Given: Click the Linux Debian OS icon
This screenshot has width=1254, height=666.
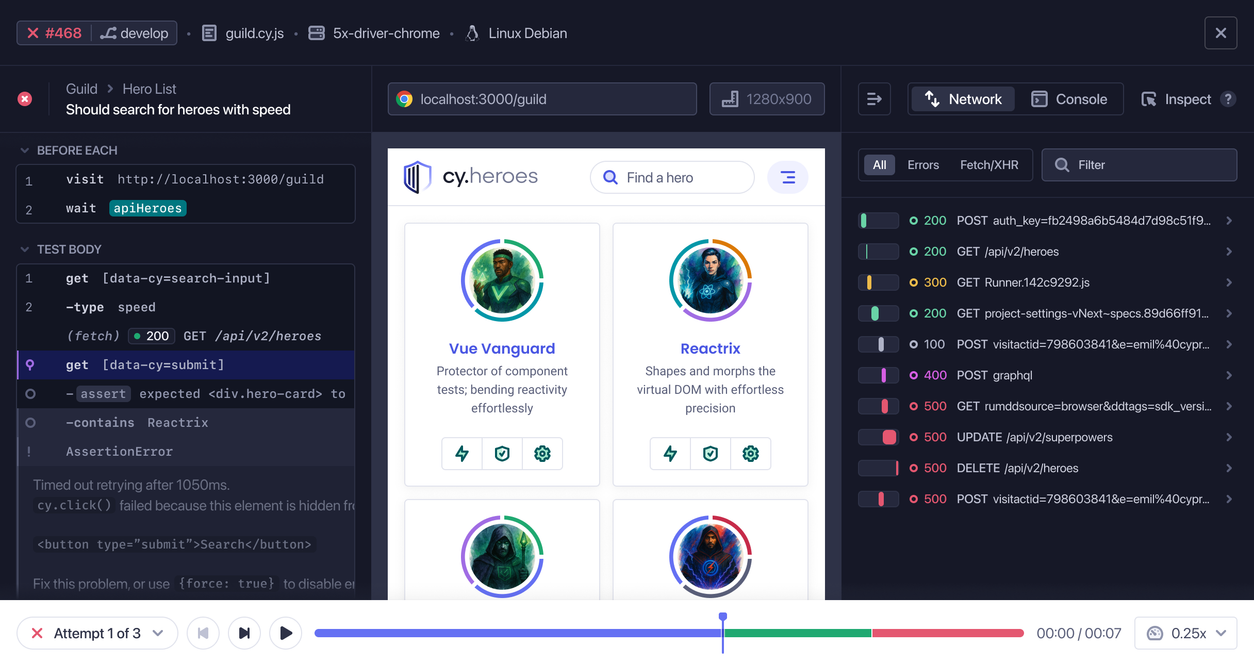Looking at the screenshot, I should point(471,32).
